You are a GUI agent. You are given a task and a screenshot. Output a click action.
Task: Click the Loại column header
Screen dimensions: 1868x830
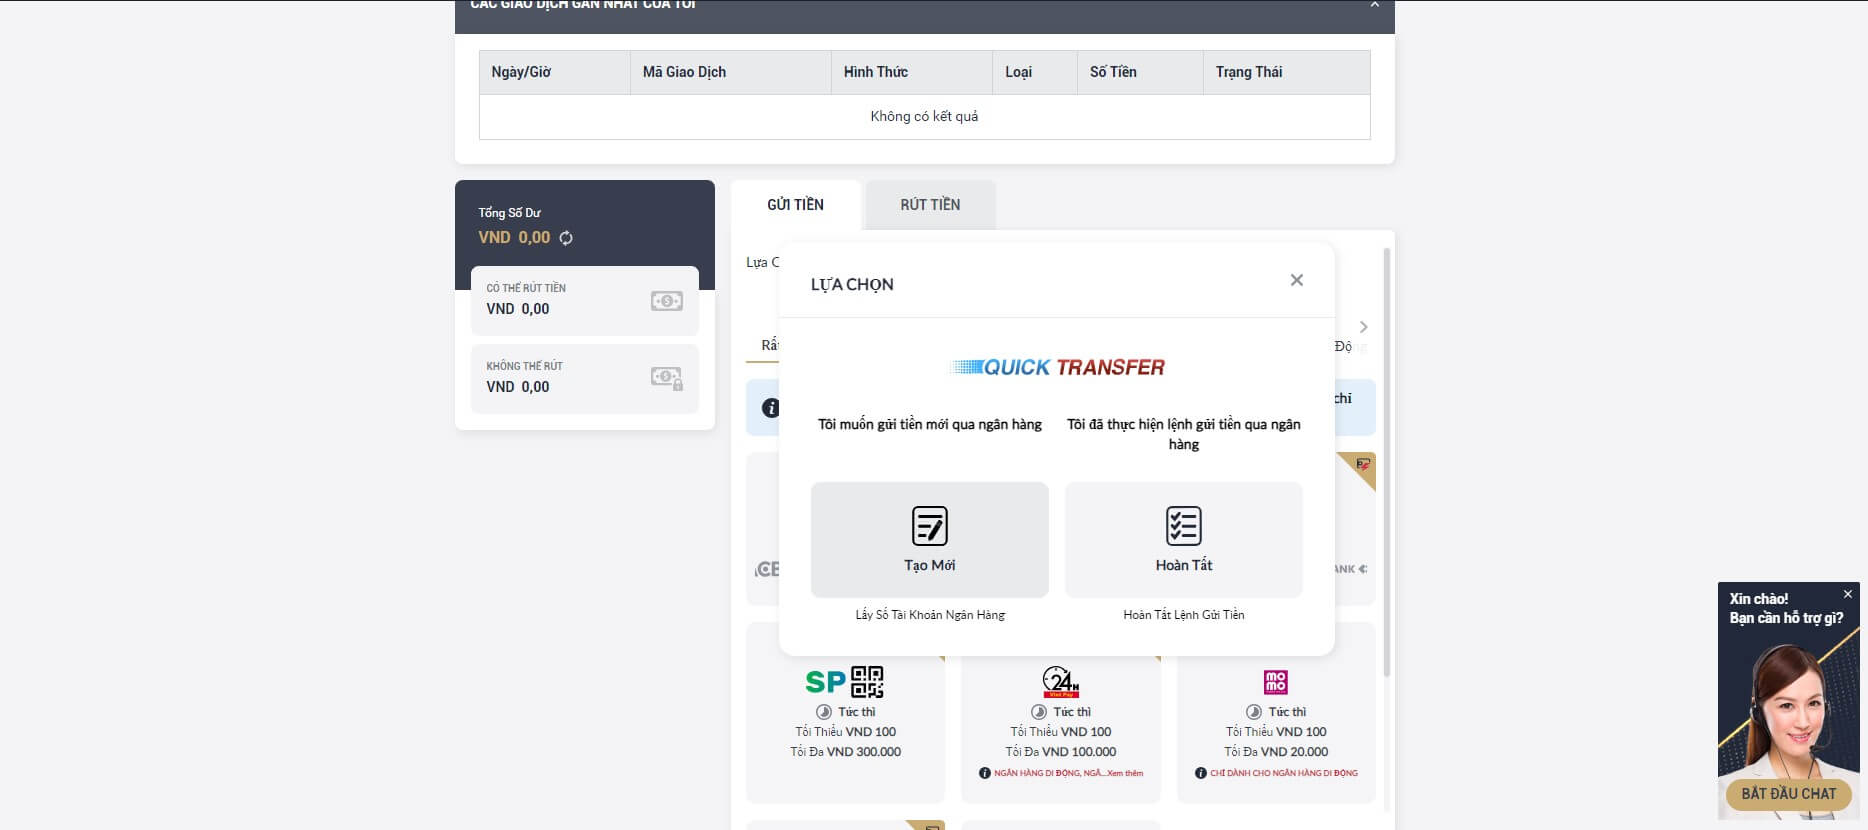click(x=1035, y=72)
